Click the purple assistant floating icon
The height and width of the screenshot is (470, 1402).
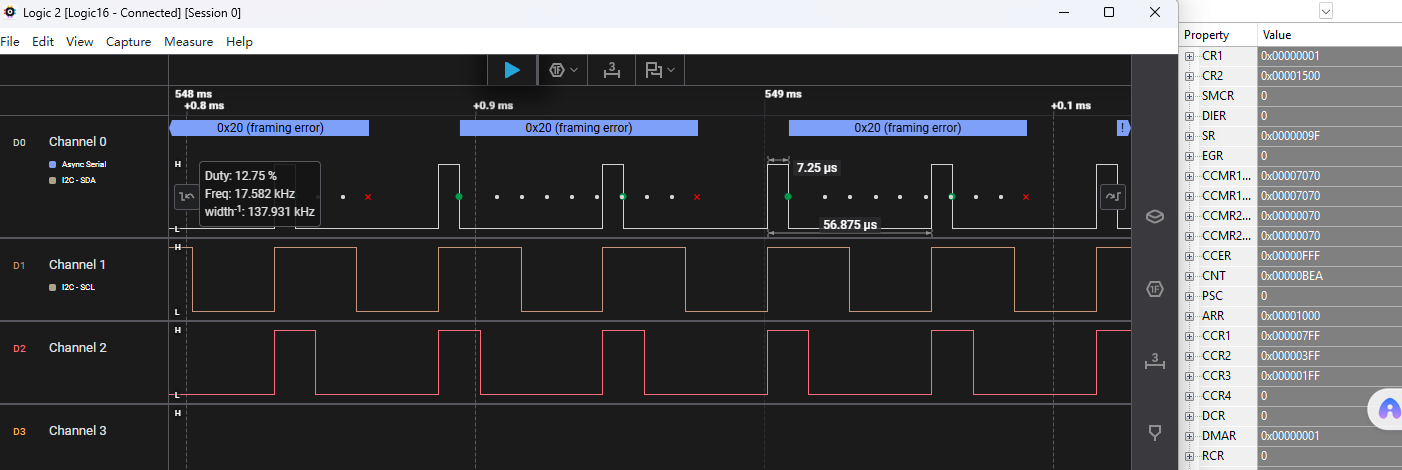pyautogui.click(x=1389, y=409)
